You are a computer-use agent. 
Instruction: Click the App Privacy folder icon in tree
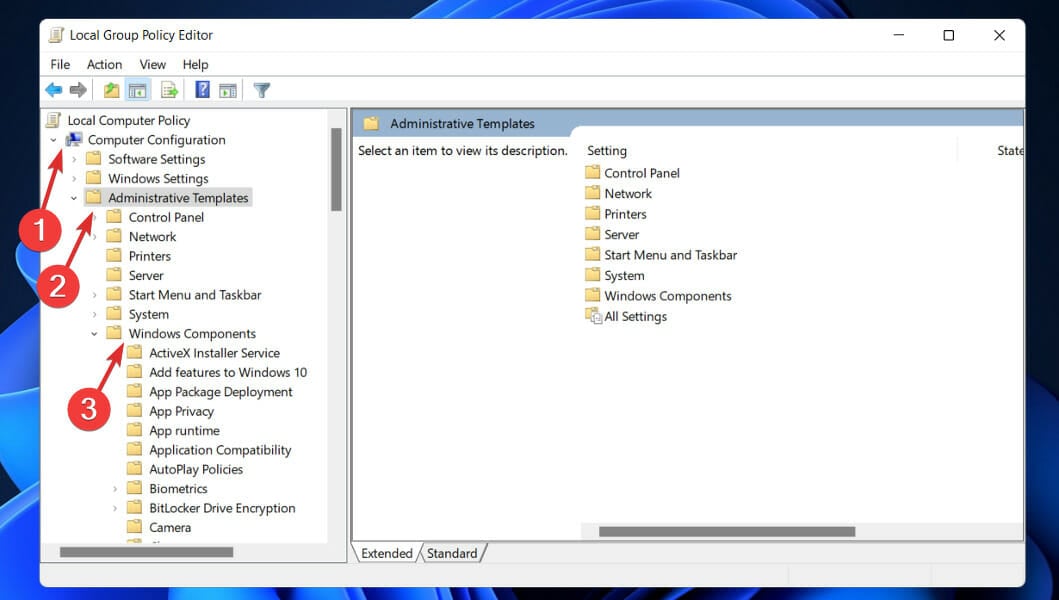tap(134, 411)
